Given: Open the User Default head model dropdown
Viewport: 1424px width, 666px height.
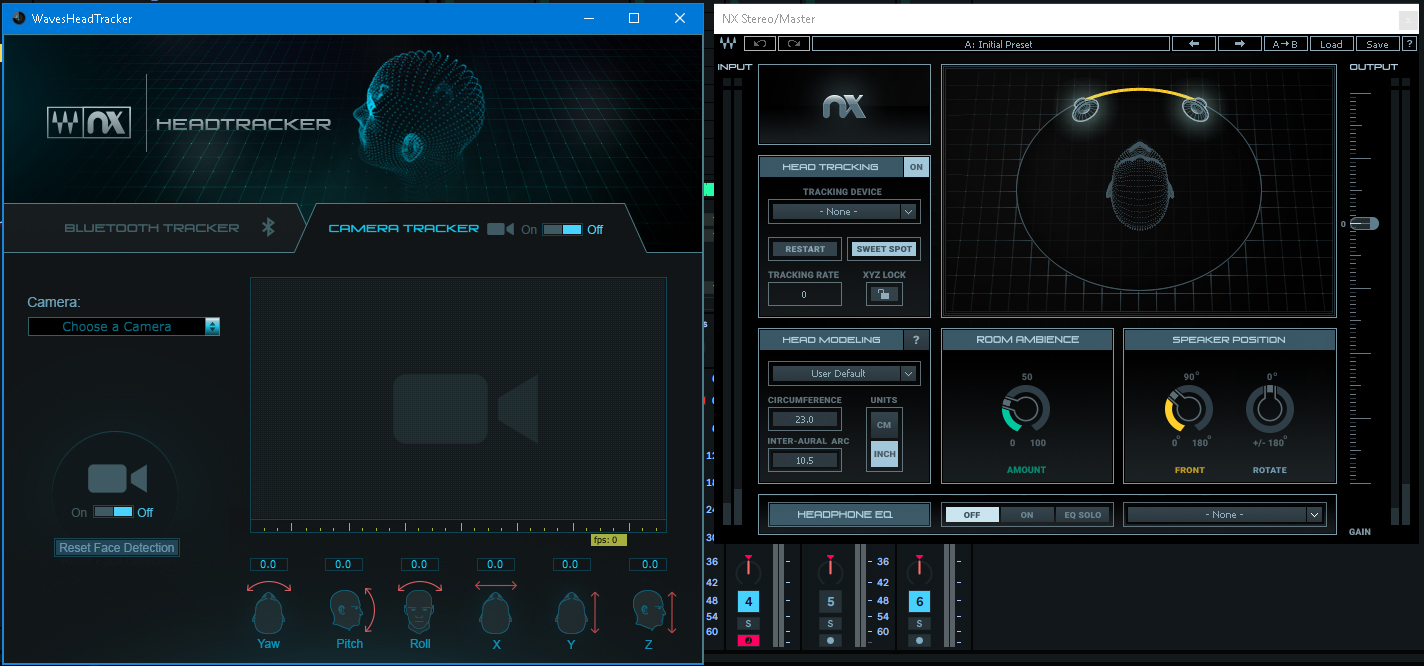Looking at the screenshot, I should pyautogui.click(x=844, y=374).
